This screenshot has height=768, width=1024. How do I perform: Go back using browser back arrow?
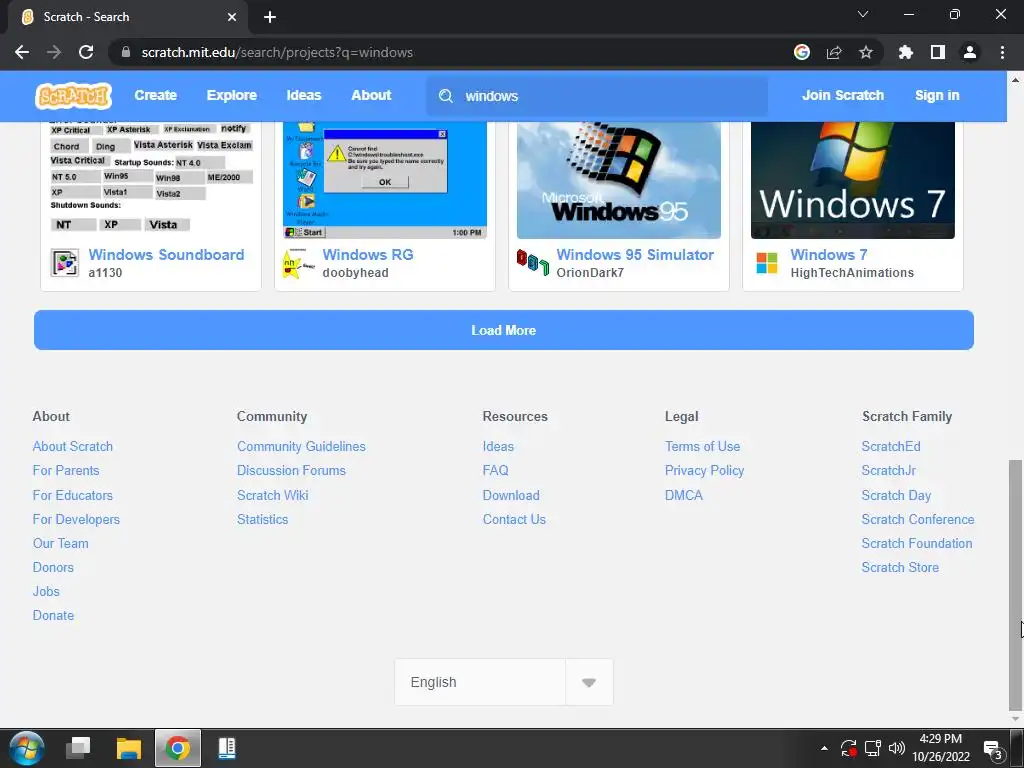click(22, 52)
